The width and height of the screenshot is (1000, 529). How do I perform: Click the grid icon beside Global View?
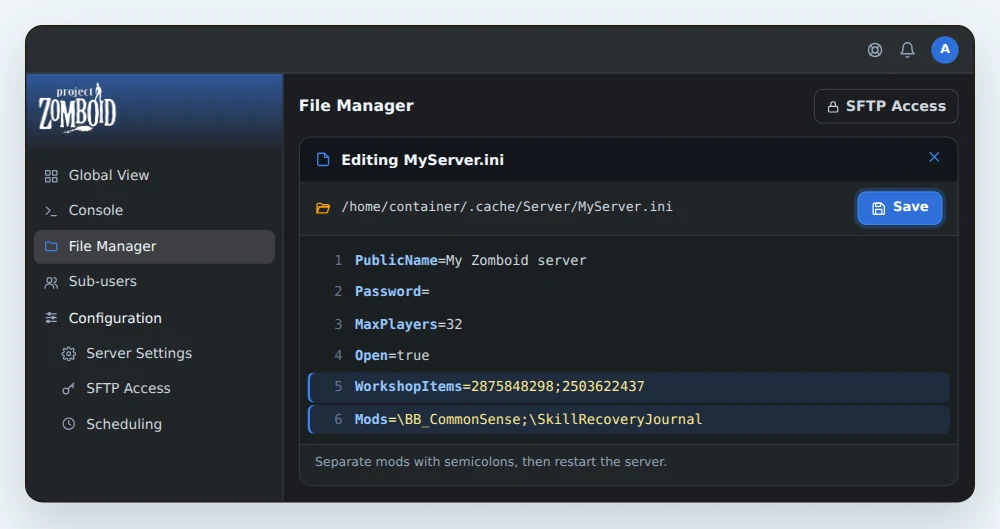51,176
